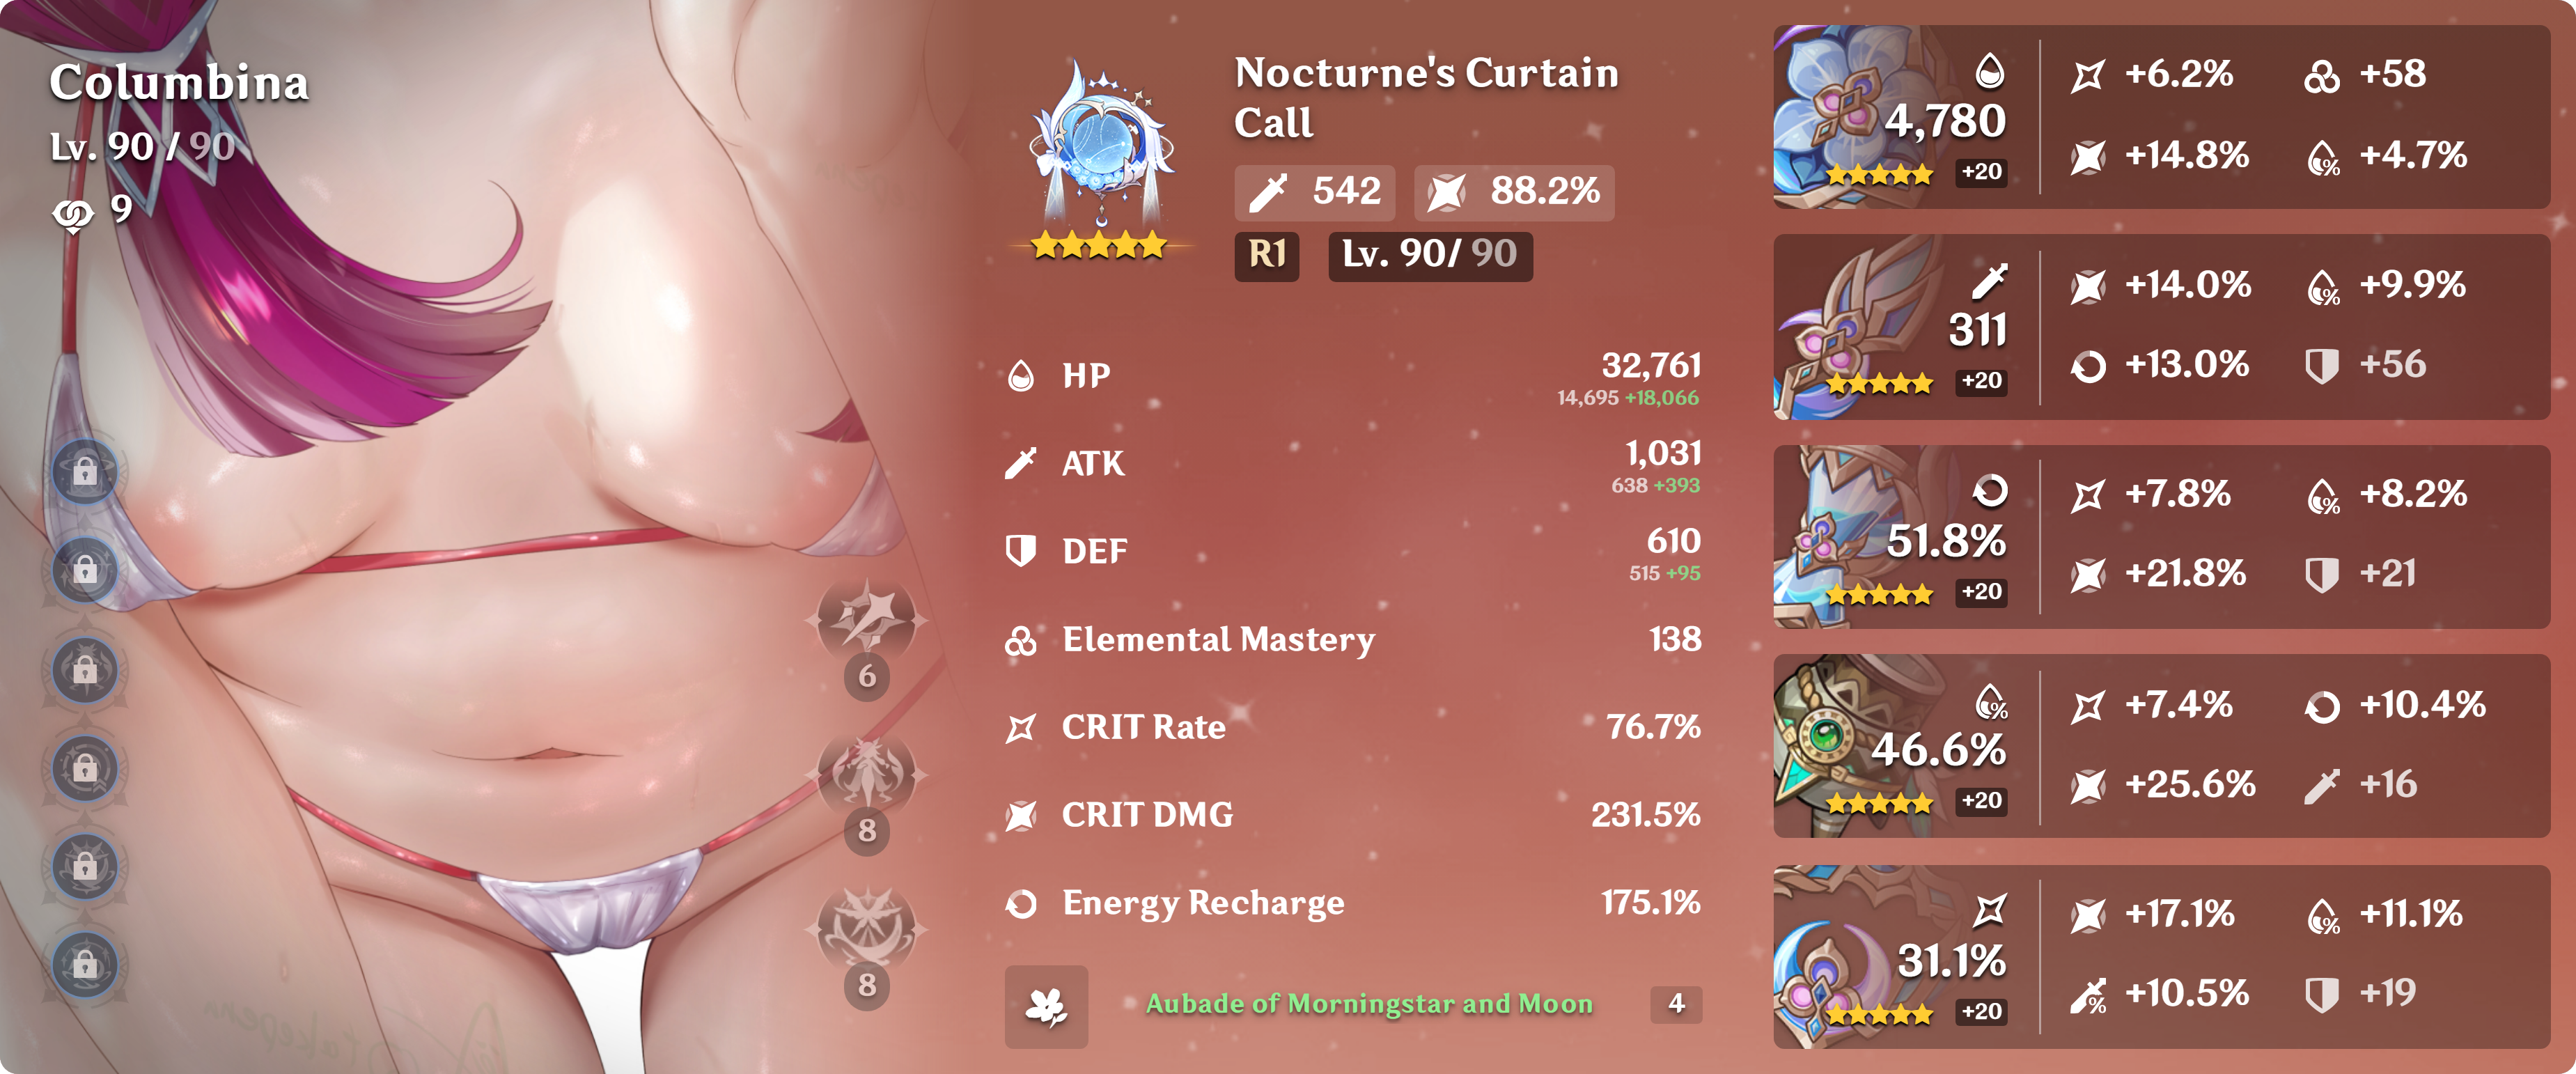Click the weapon Lv. 90/90 badge
This screenshot has width=2576, height=1074.
pyautogui.click(x=1430, y=255)
